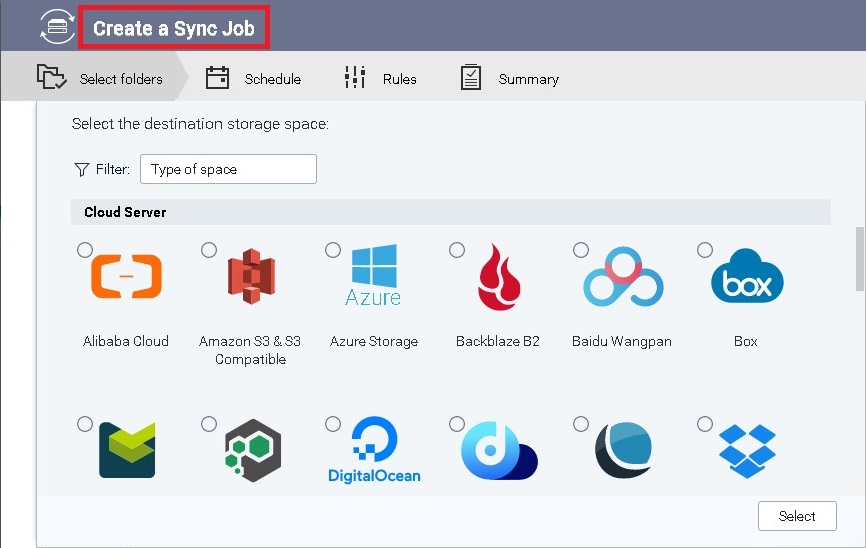Select the DigitalOcean radio button
866x548 pixels.
click(x=333, y=424)
